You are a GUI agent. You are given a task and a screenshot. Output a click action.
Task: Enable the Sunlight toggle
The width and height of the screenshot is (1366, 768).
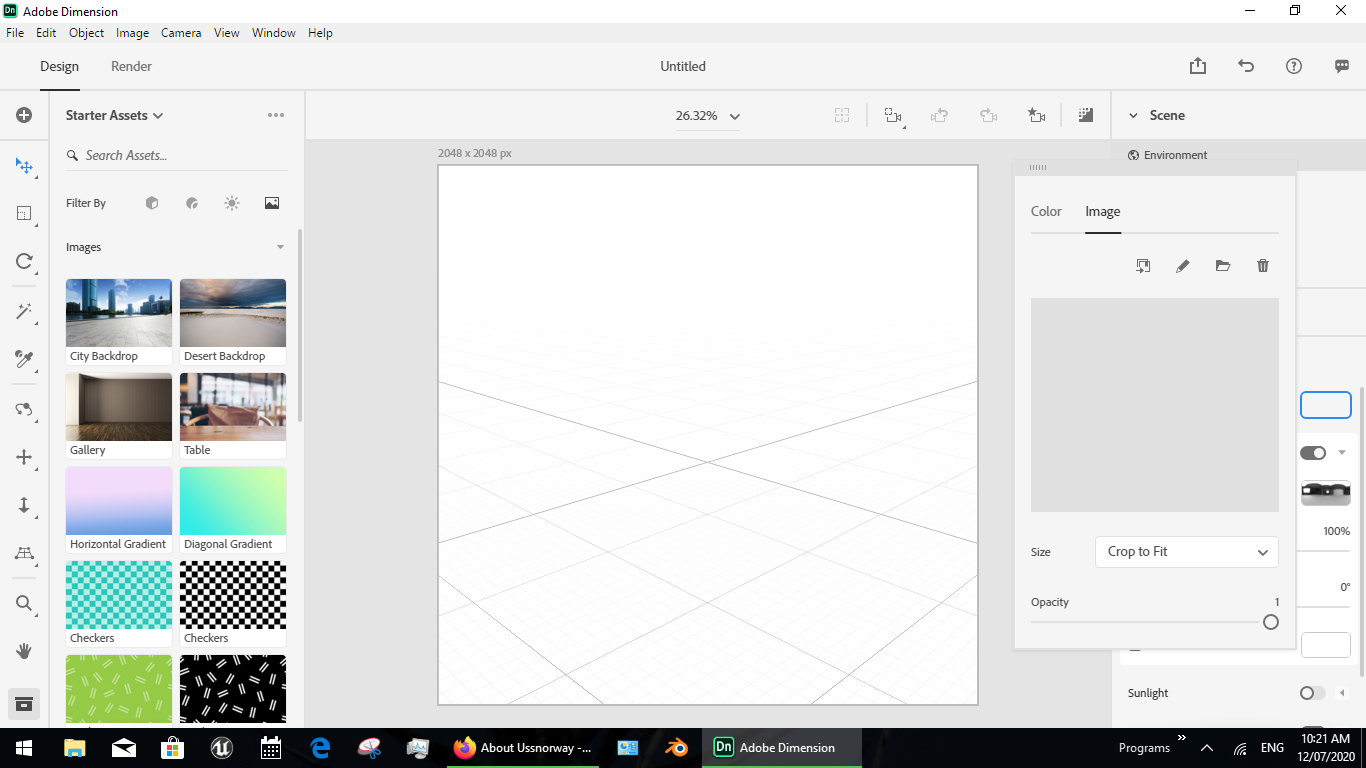1311,692
